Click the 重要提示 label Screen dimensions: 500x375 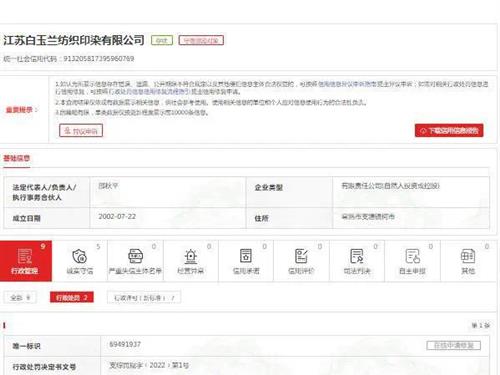click(21, 110)
